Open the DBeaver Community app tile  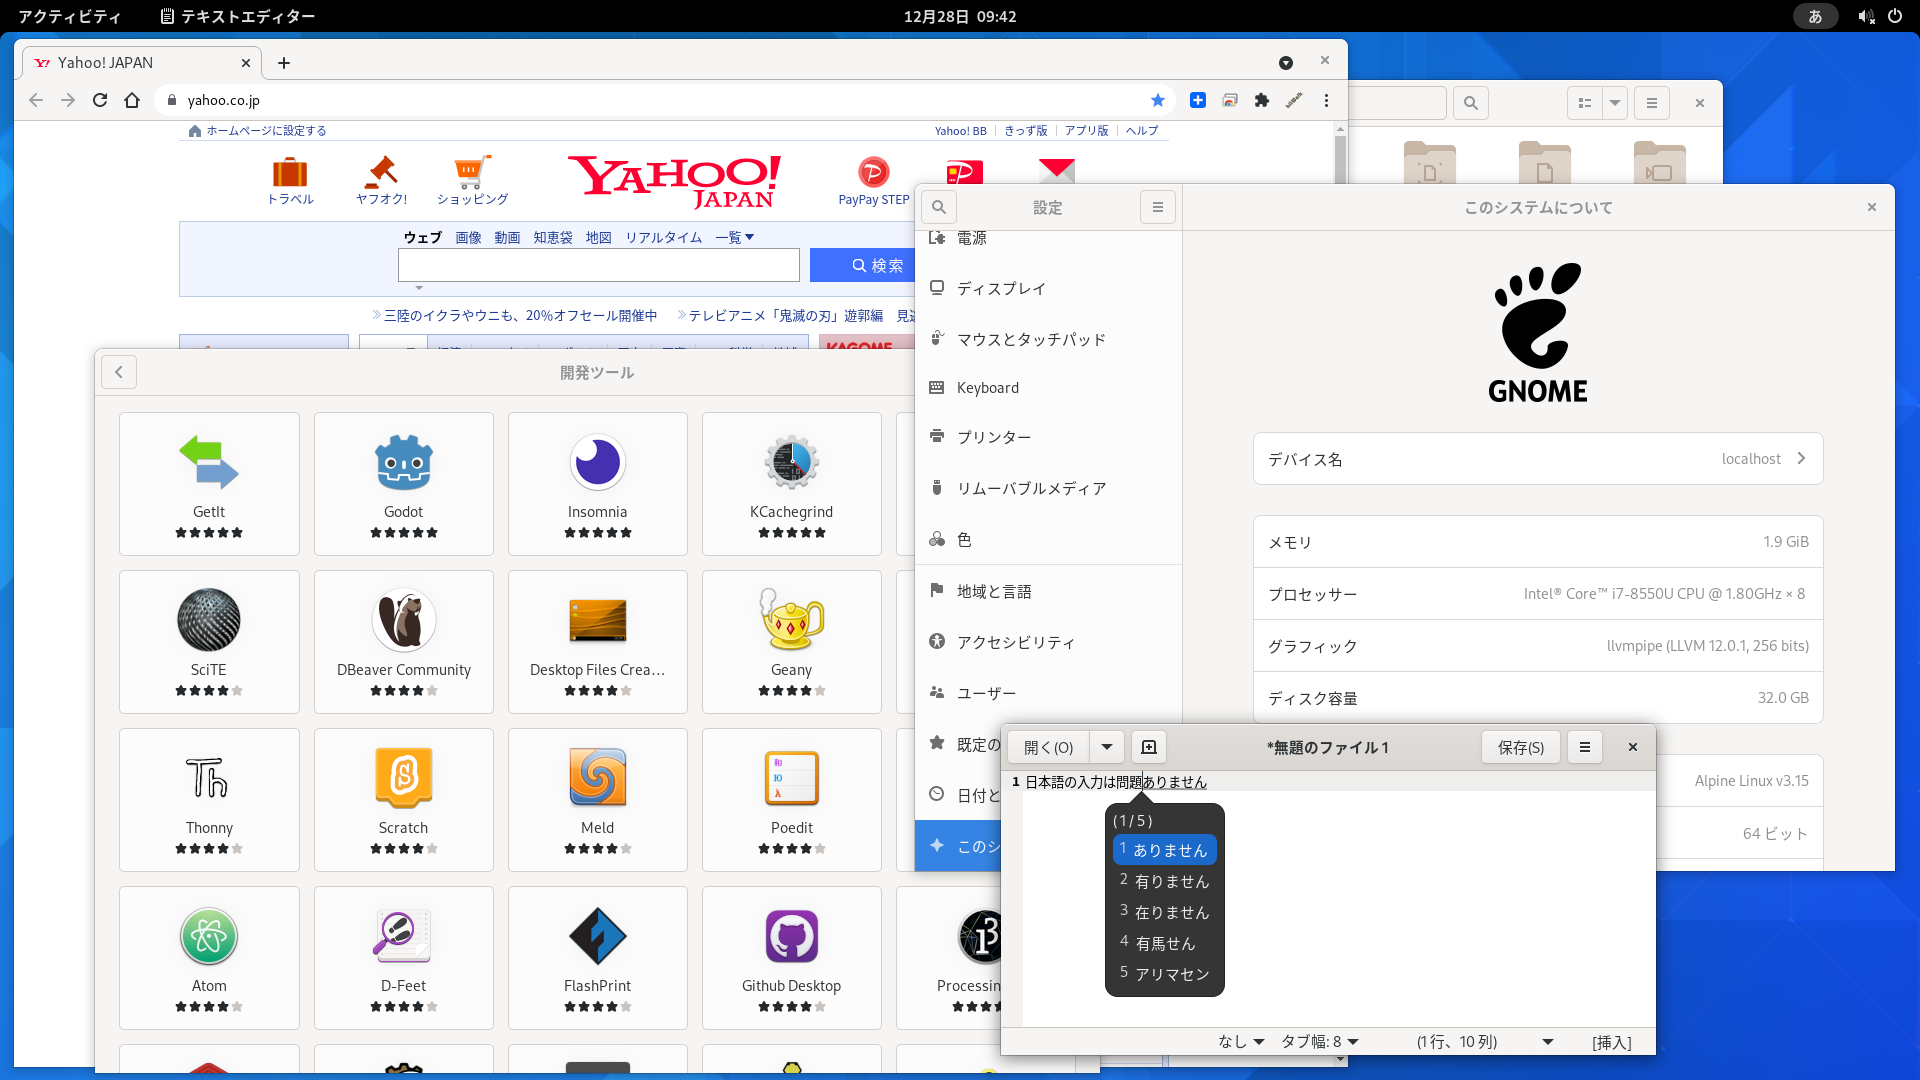403,642
